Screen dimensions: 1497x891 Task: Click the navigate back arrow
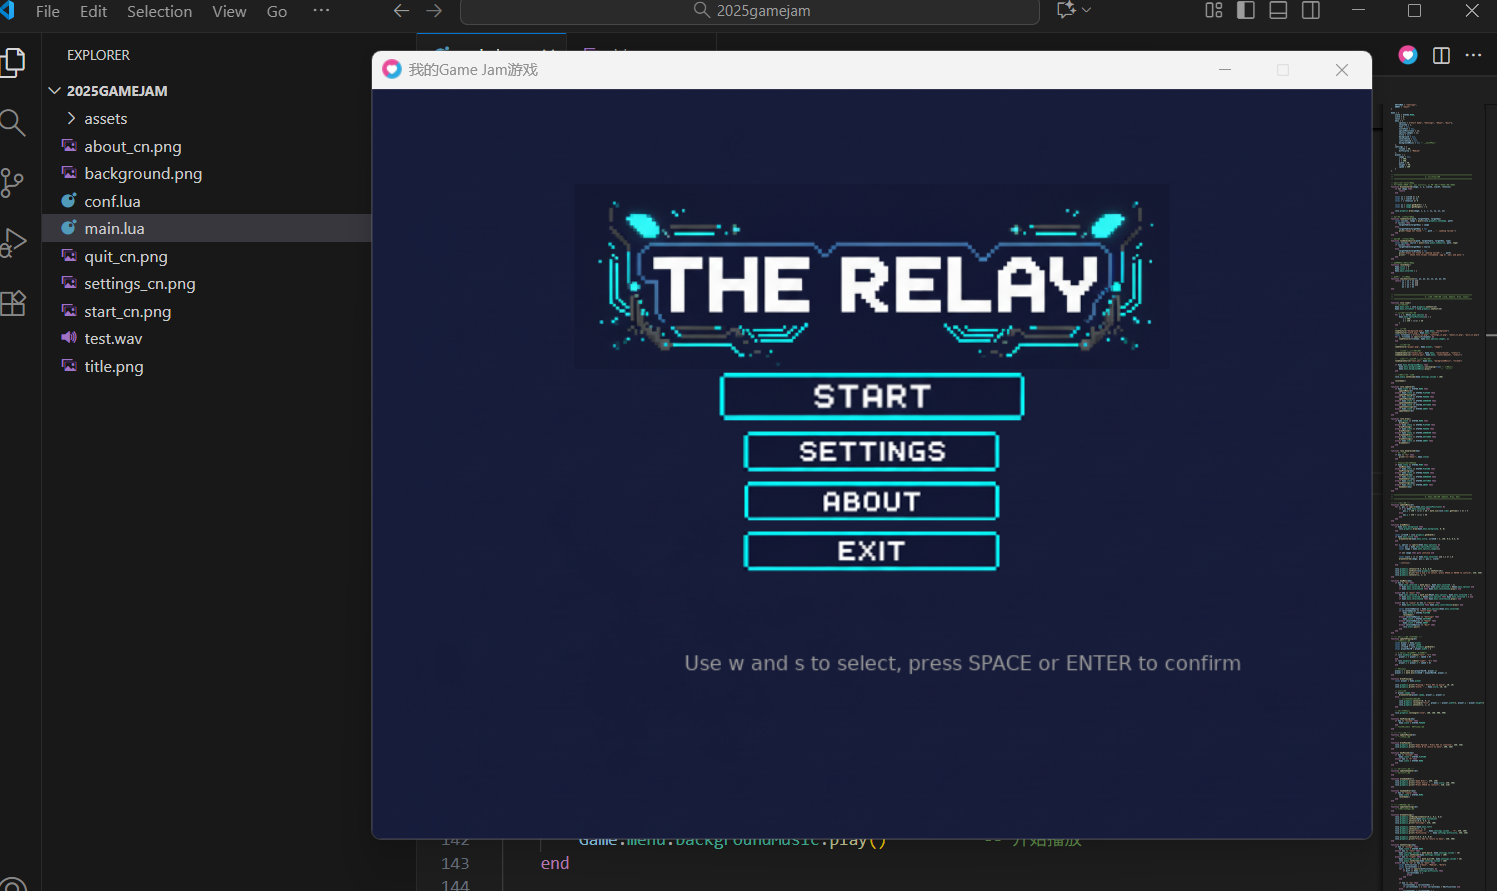401,11
